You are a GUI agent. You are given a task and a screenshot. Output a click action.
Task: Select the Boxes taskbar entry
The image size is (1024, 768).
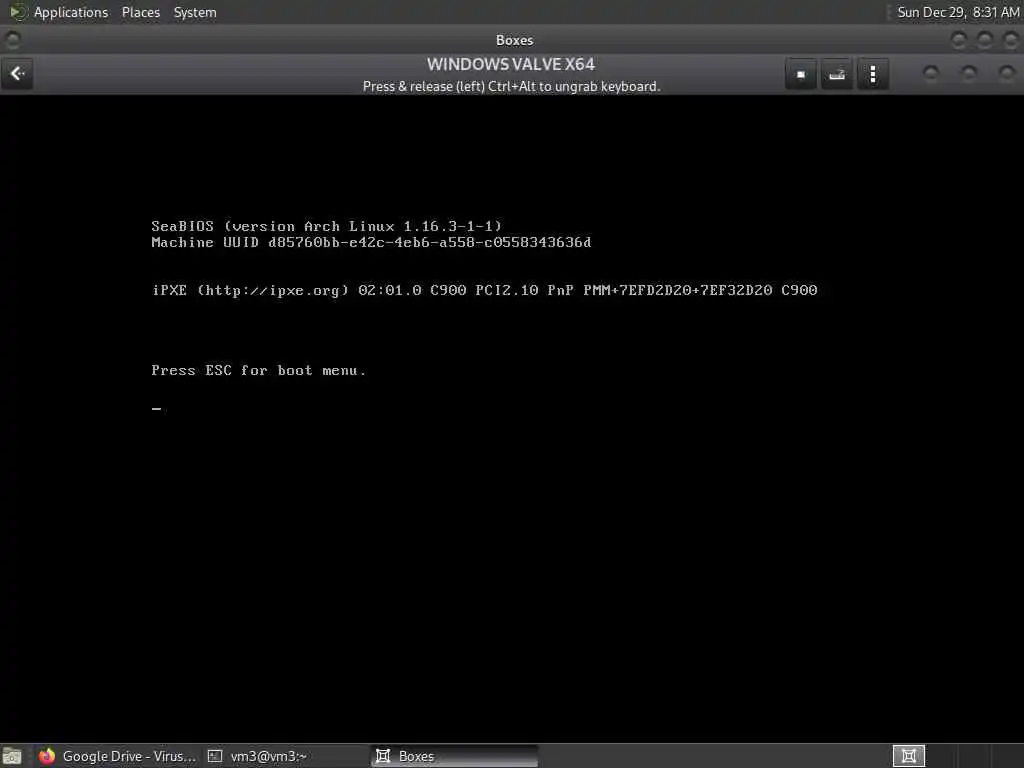tap(455, 756)
